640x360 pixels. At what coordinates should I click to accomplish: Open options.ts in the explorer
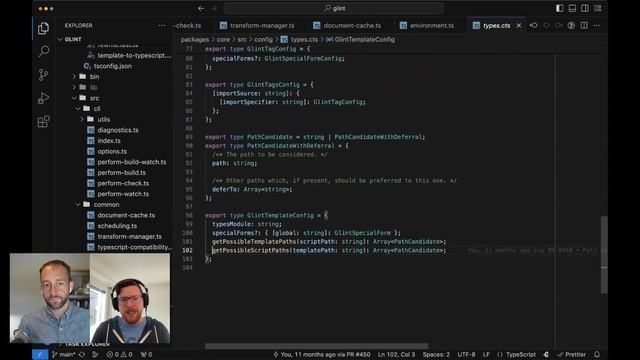[x=112, y=151]
